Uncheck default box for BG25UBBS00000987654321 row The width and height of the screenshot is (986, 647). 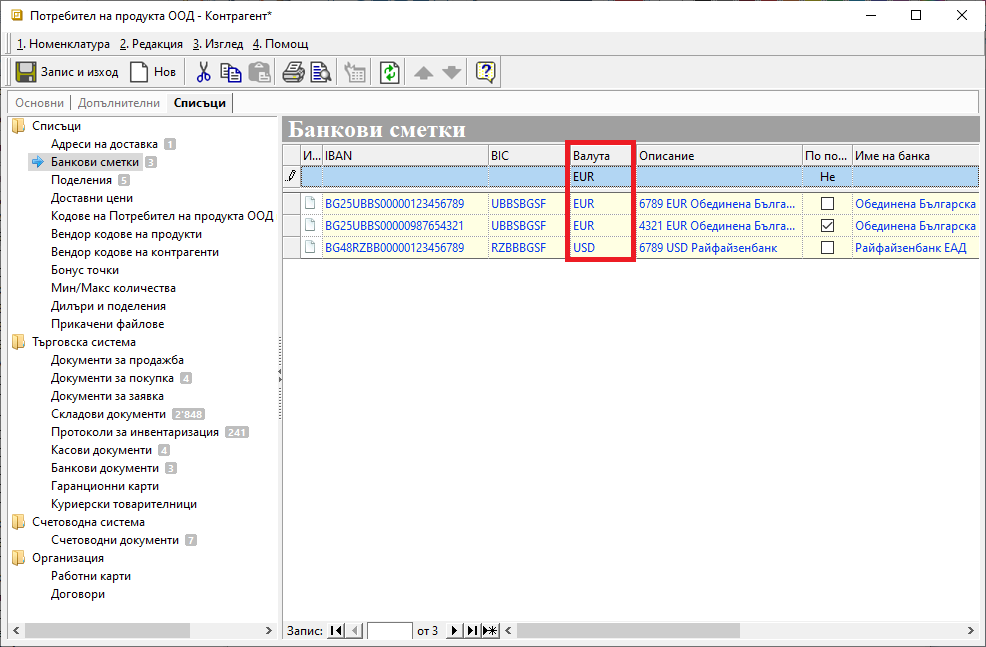[x=827, y=225]
